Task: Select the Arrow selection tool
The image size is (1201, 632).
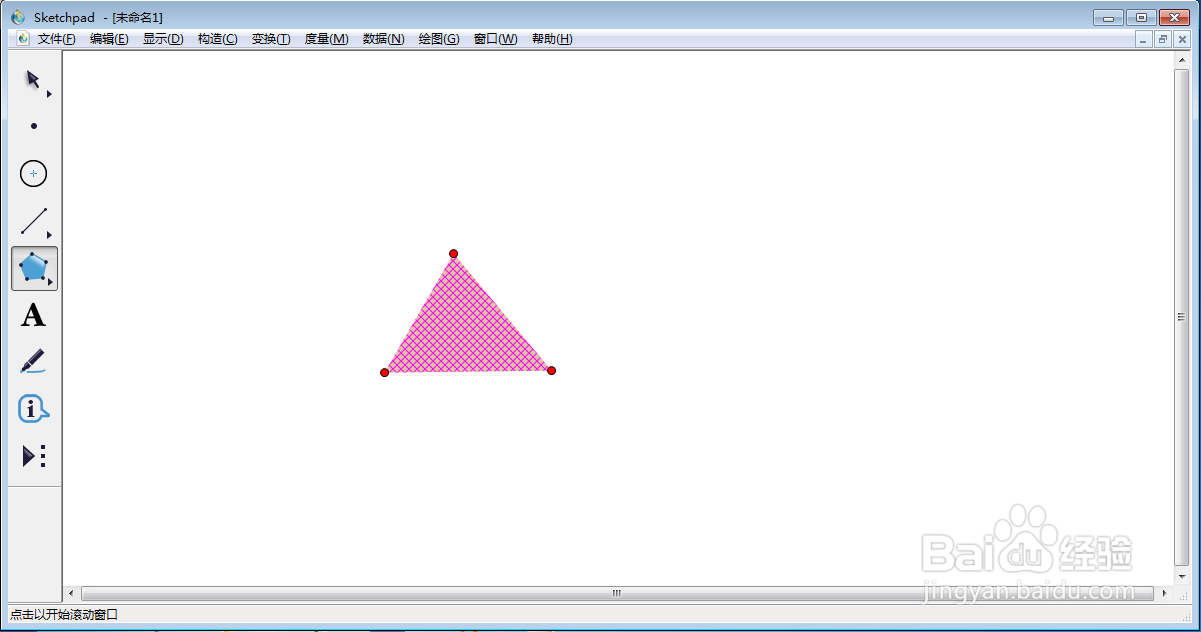Action: click(x=34, y=80)
